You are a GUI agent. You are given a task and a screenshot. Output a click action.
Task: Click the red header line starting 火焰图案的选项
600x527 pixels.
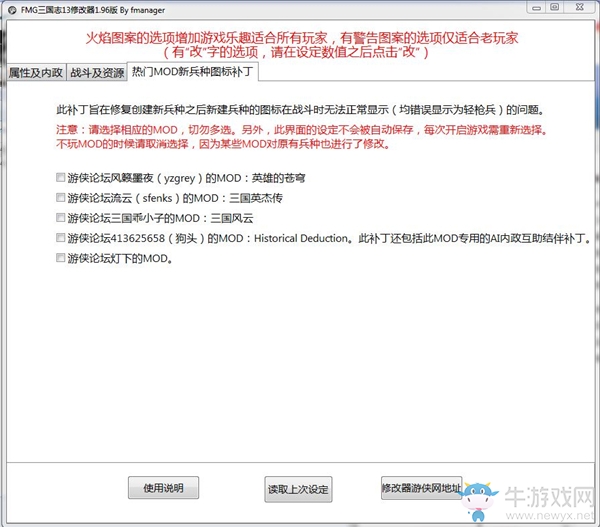[302, 38]
